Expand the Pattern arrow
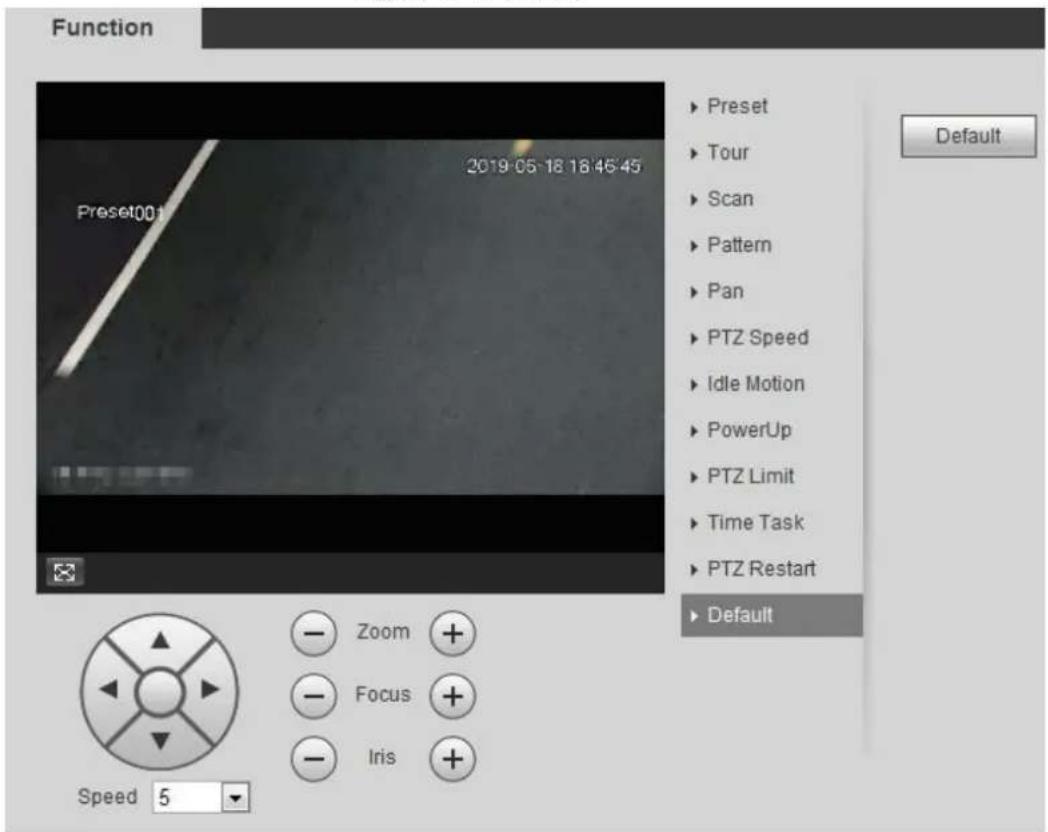The image size is (1048, 832). click(694, 246)
